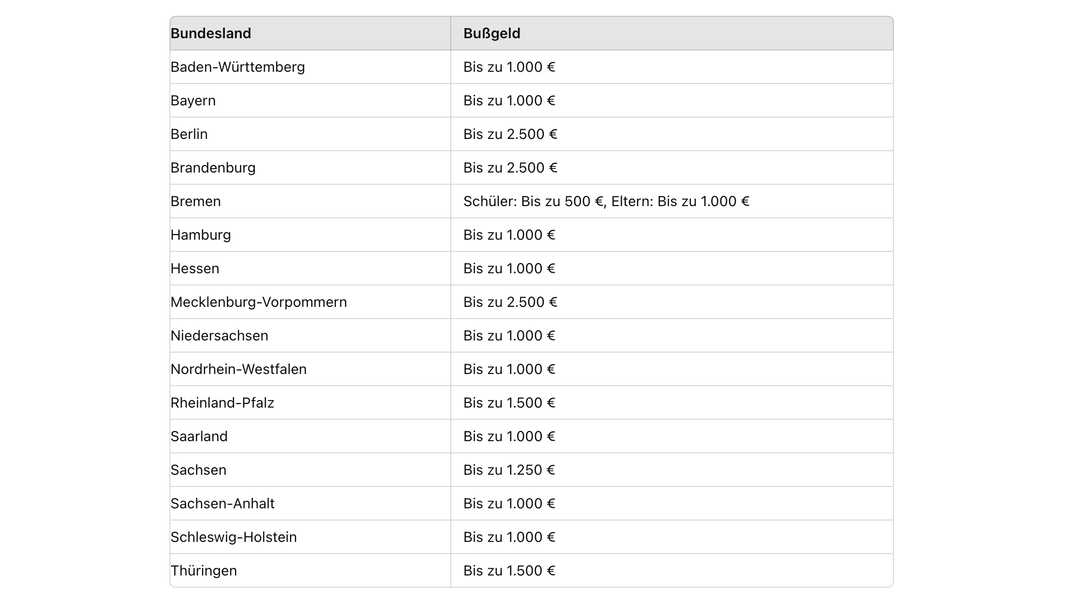Click the fine amount for Rheinland-Pfalz

click(x=509, y=403)
